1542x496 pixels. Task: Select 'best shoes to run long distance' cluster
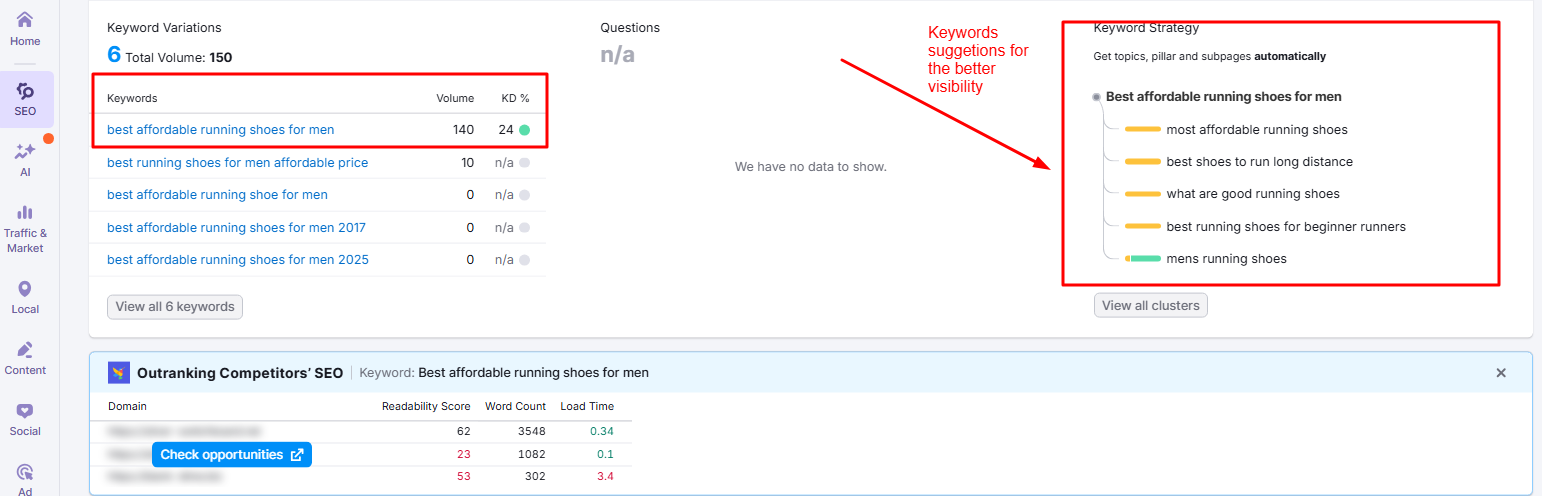(x=1259, y=162)
